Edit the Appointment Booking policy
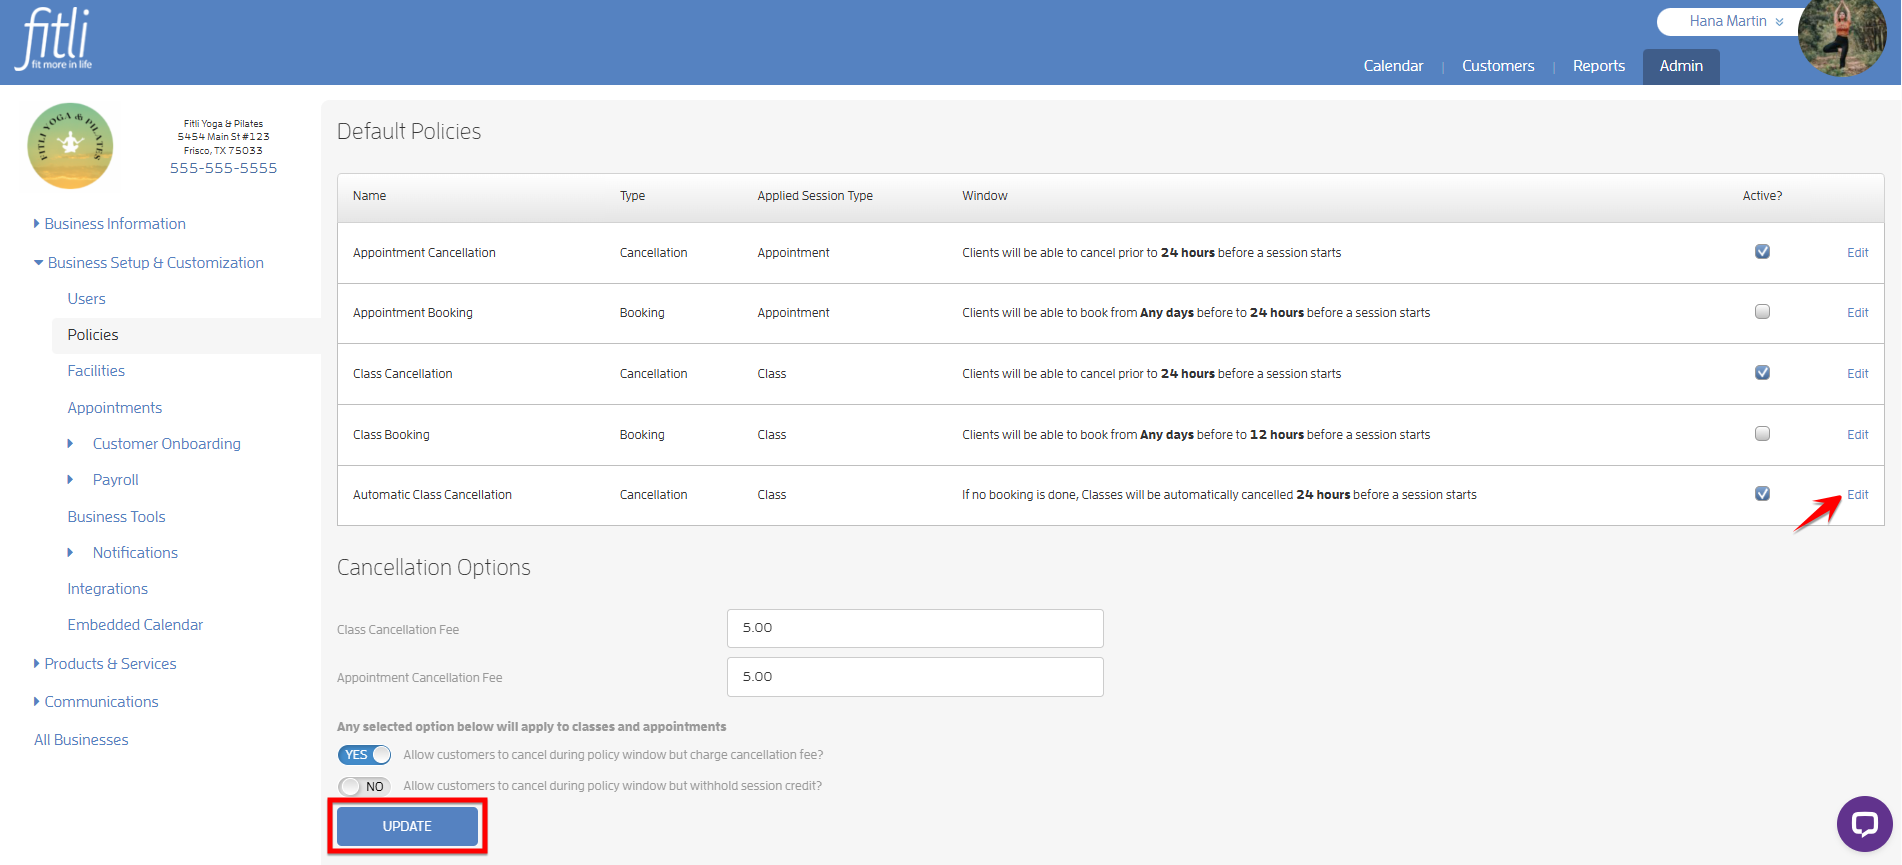Screen dimensions: 1902x865 point(1857,313)
